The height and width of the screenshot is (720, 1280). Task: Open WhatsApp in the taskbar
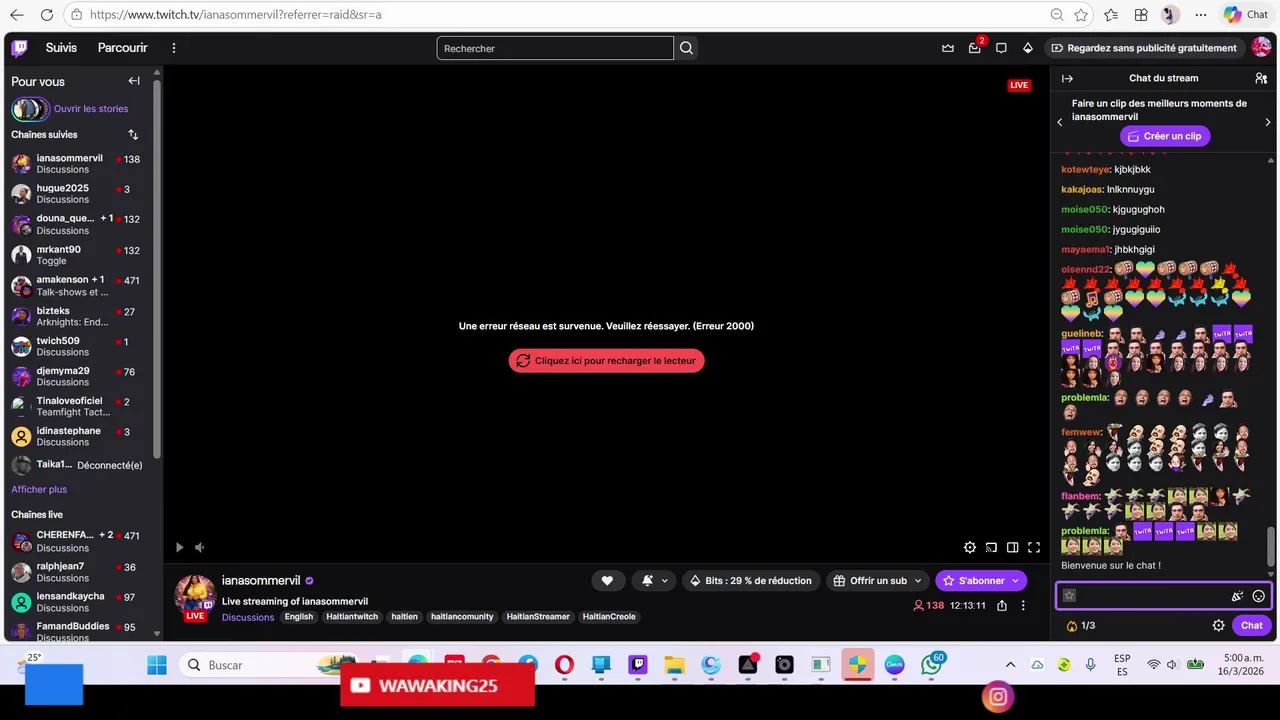pos(932,665)
